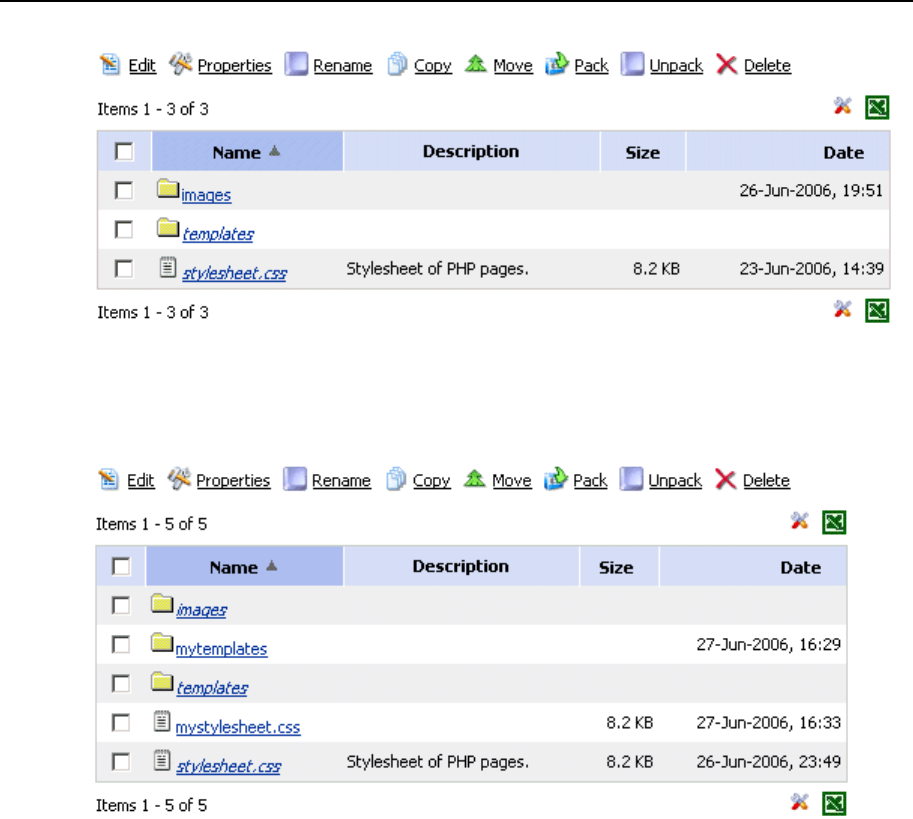
Task: Click the green Excel export icon above the upper table
Action: click(x=876, y=108)
